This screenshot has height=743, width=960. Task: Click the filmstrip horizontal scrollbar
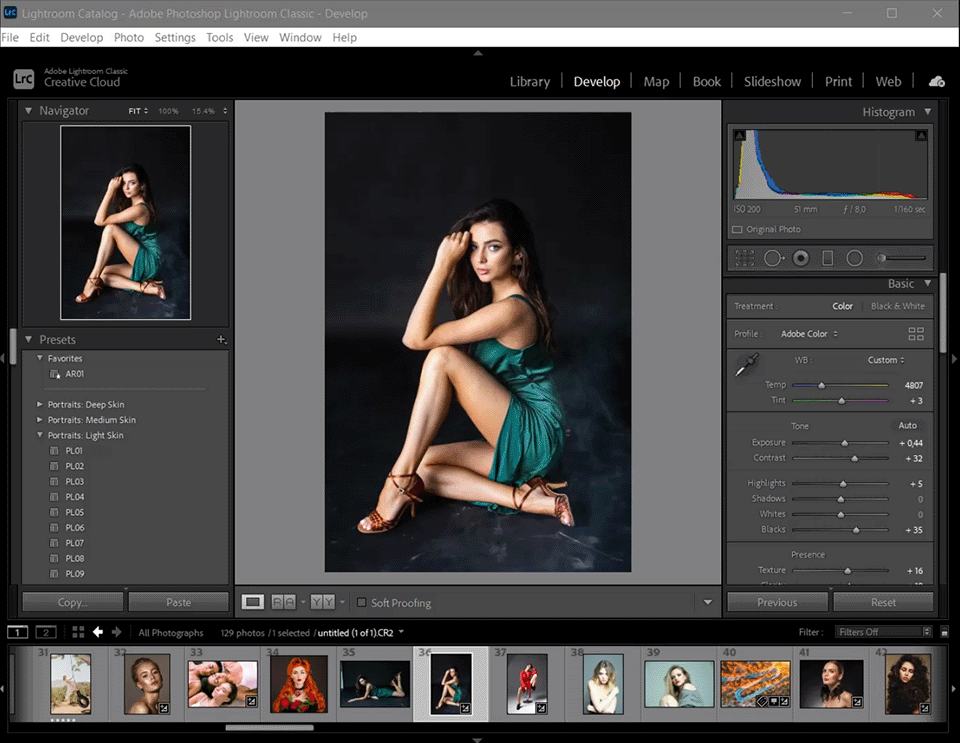click(269, 728)
